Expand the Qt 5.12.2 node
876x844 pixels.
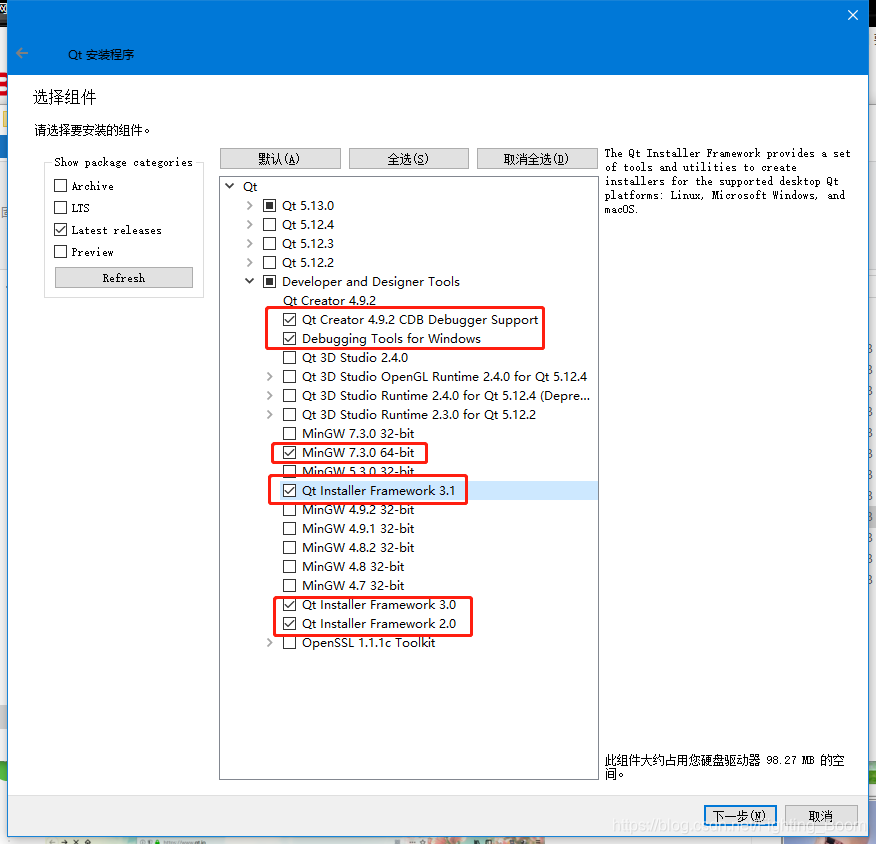pyautogui.click(x=249, y=263)
